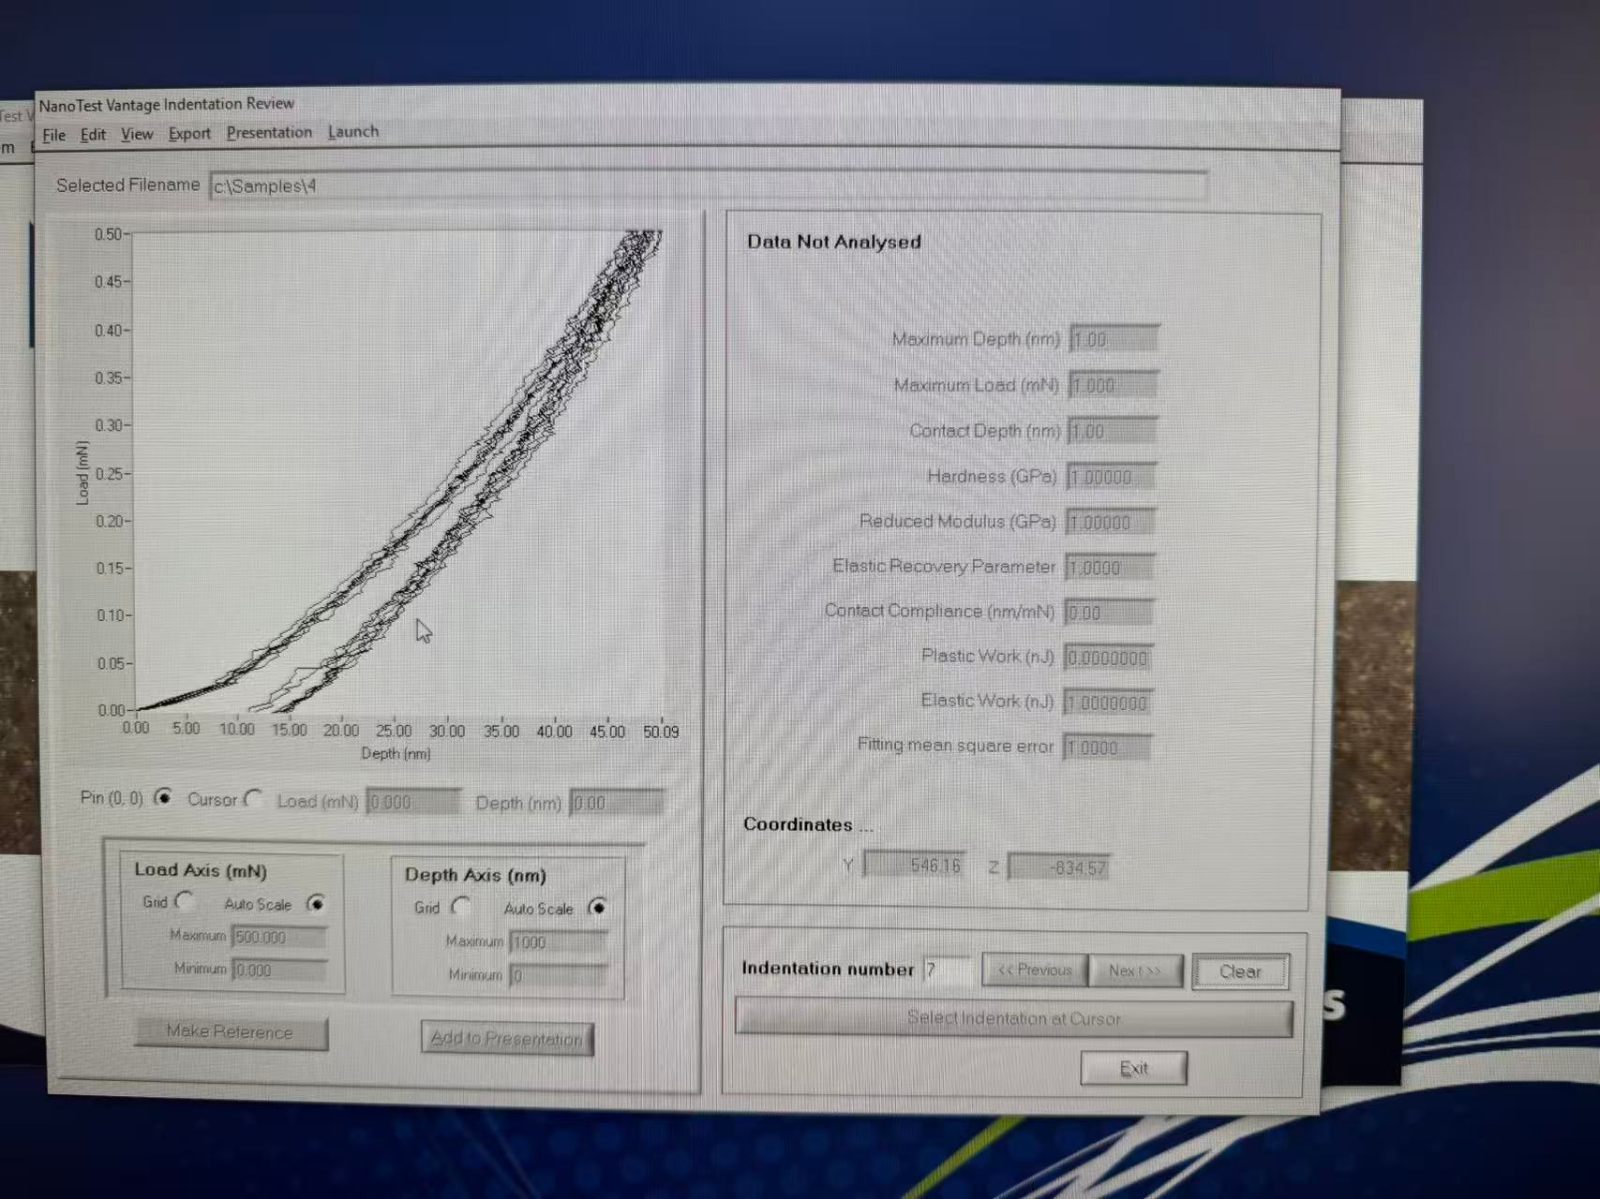
Task: Open the File menu
Action: [54, 135]
